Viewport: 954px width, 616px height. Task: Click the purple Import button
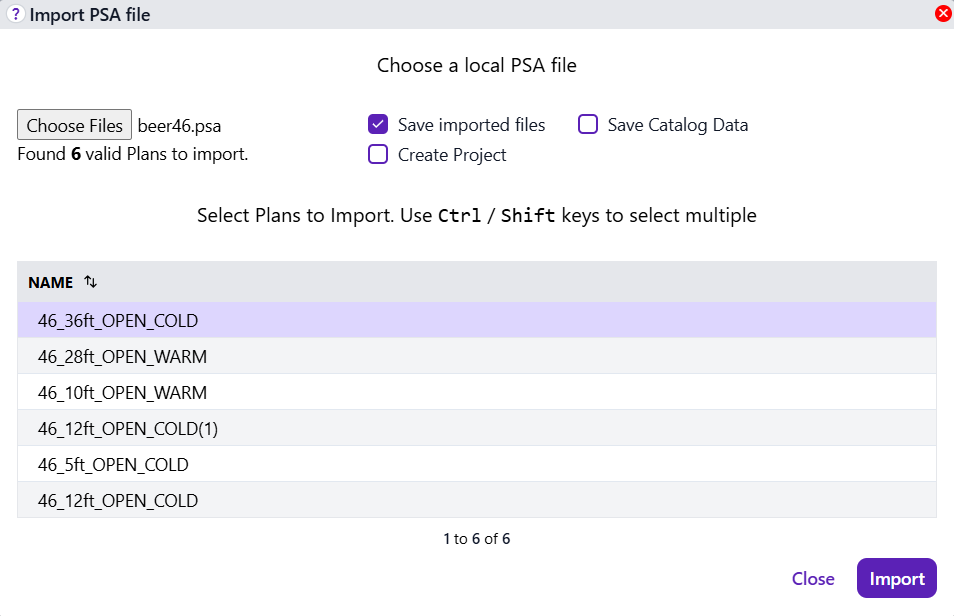tap(896, 579)
